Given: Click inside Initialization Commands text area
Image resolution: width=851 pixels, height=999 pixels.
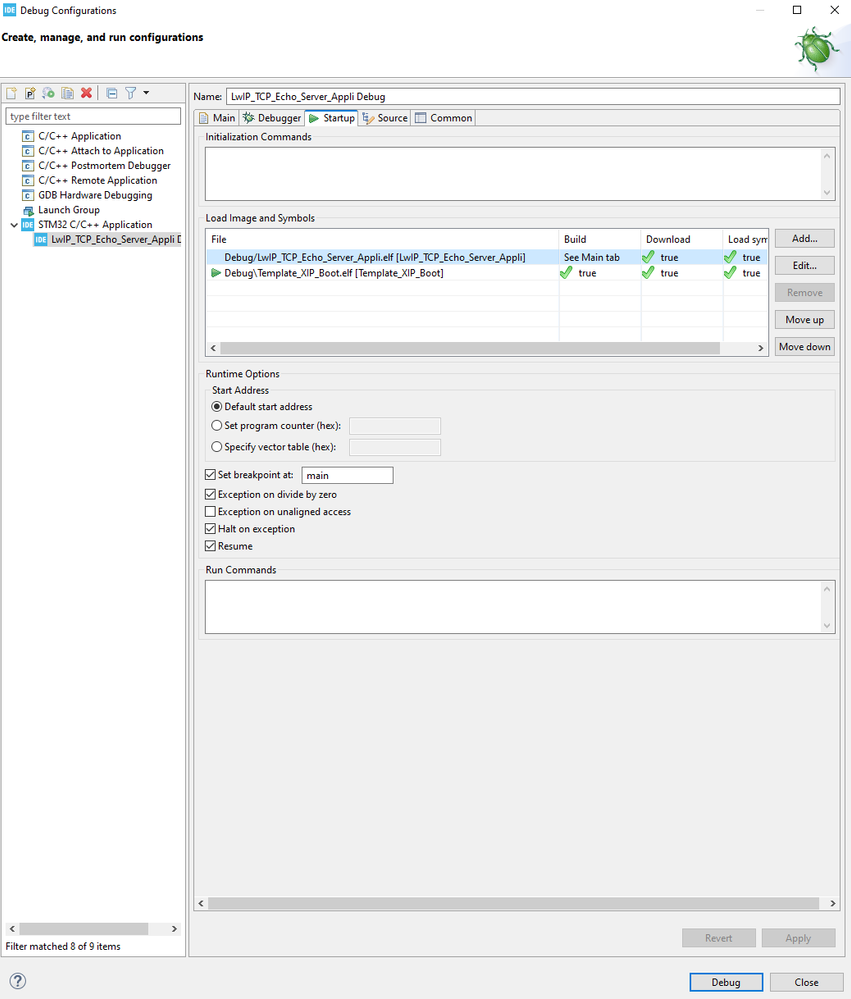Looking at the screenshot, I should pos(513,174).
